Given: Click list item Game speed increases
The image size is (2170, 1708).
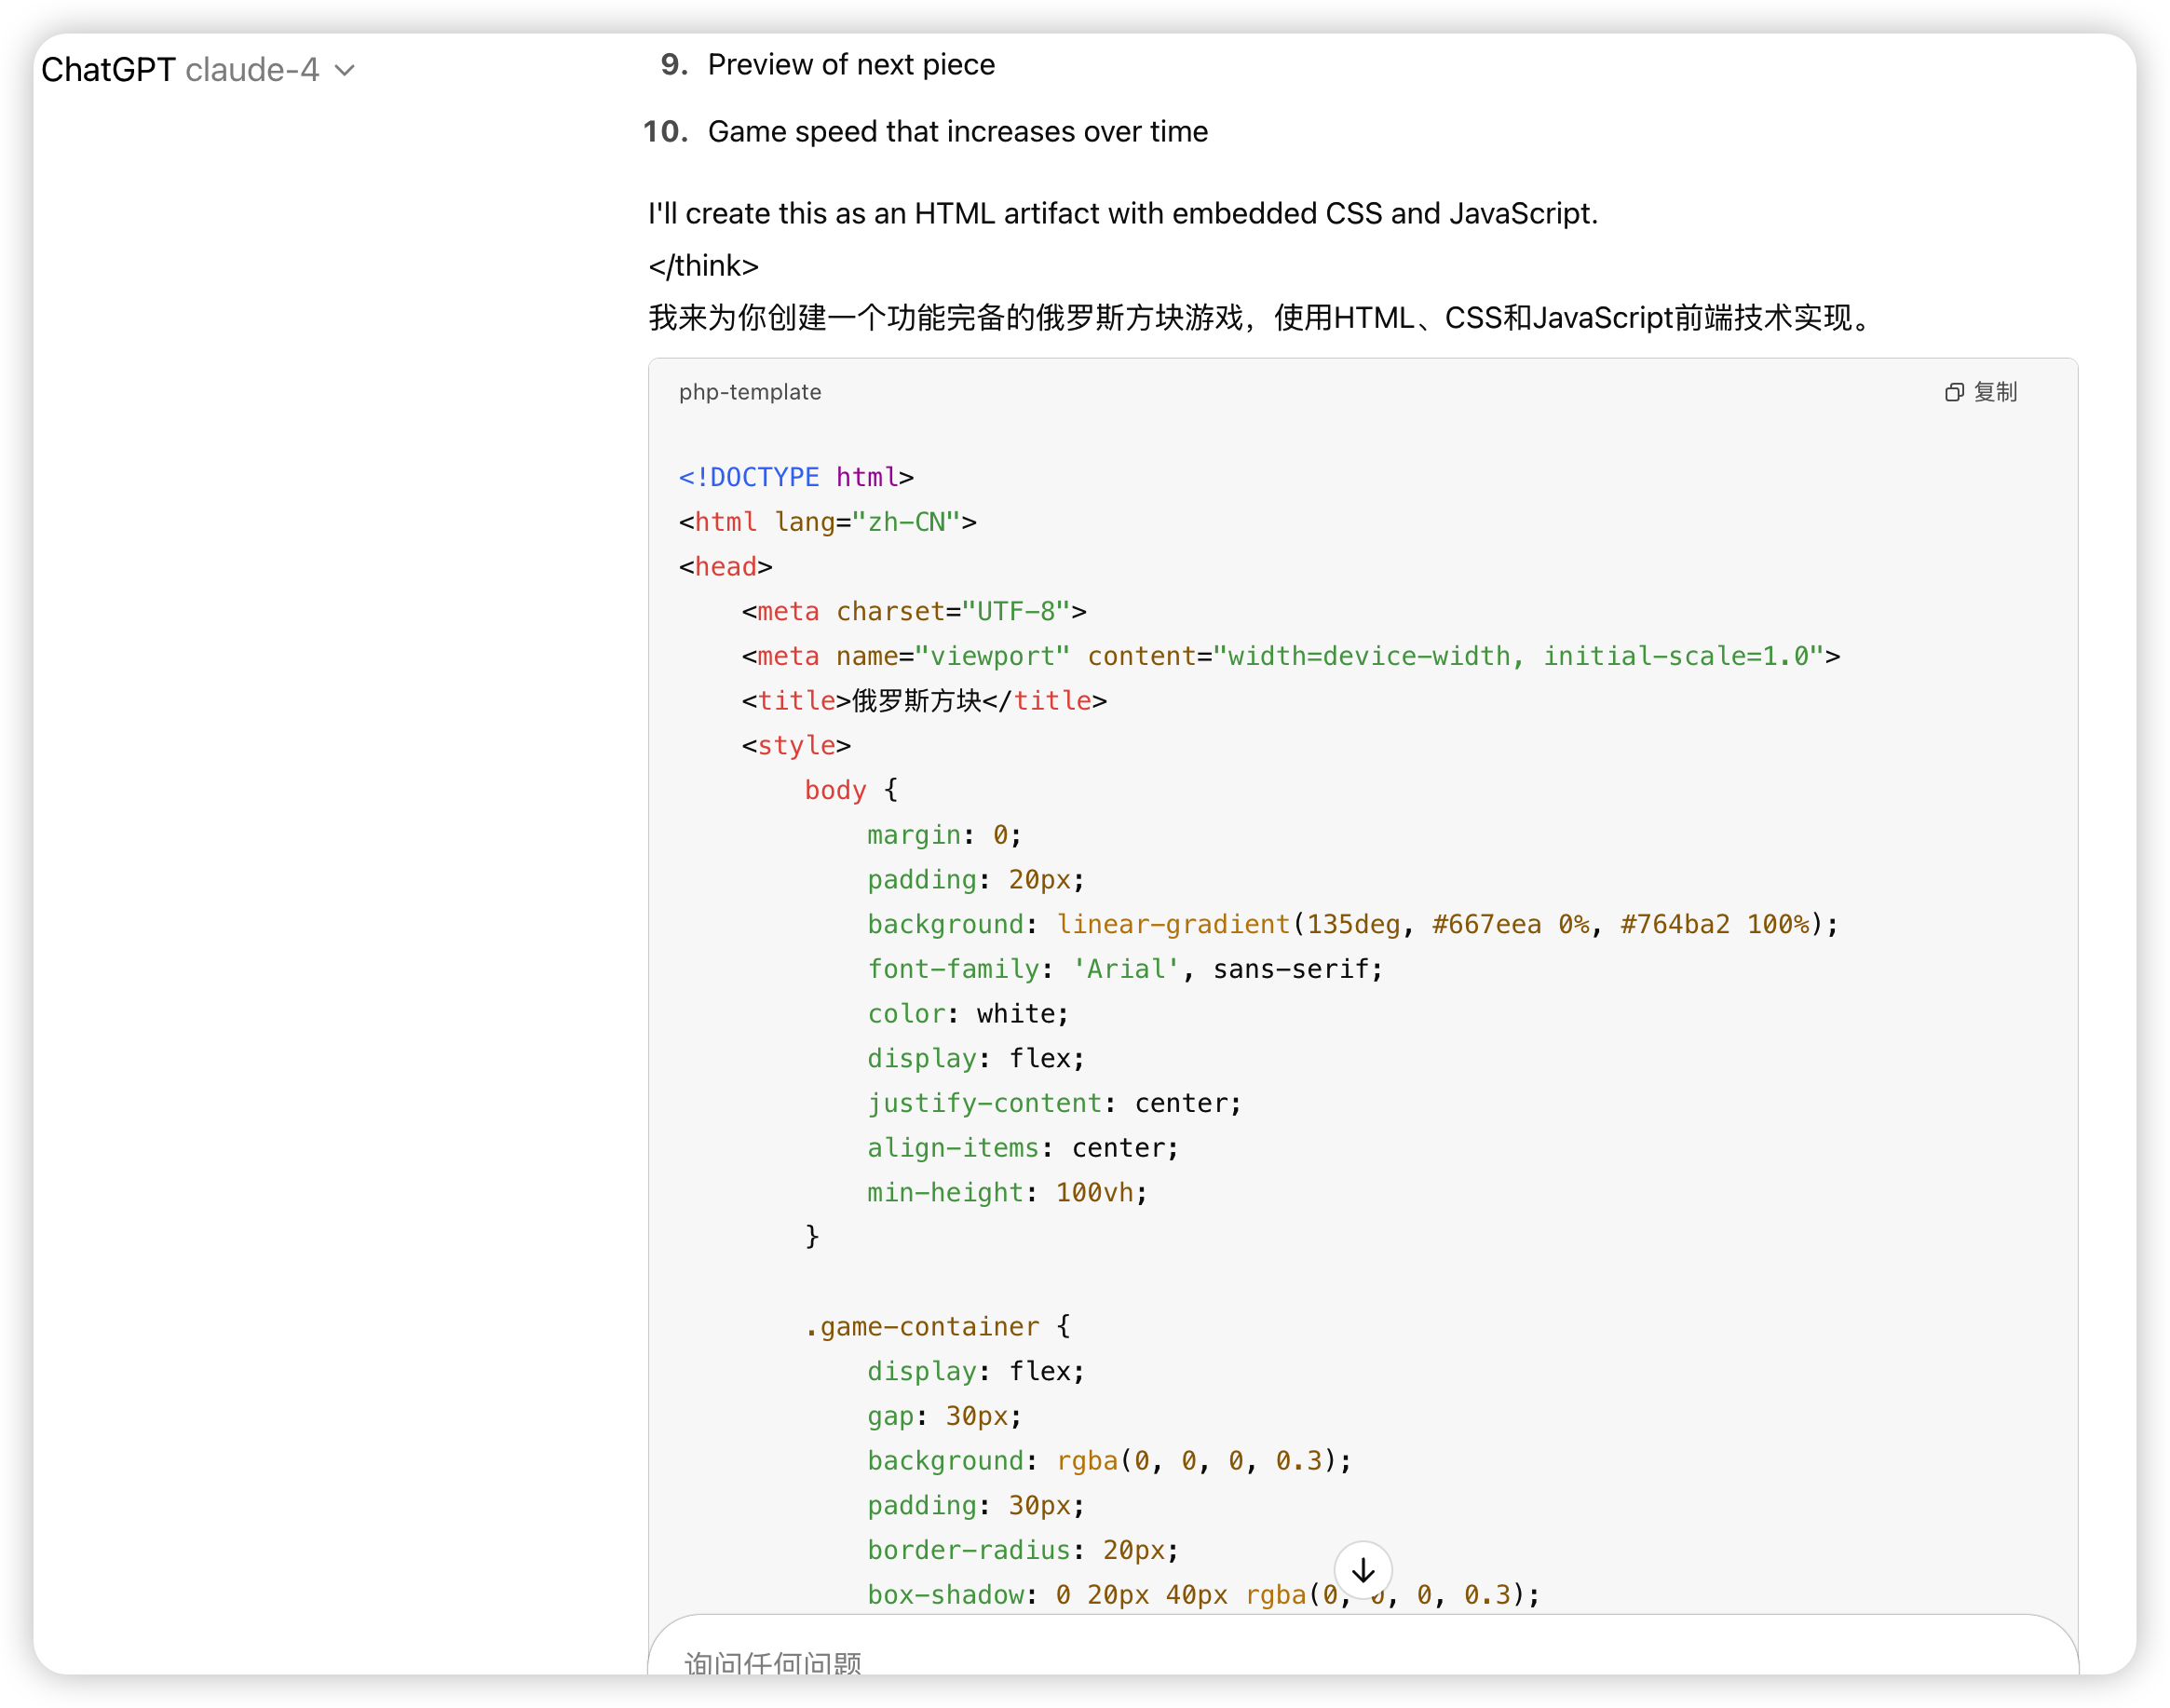Looking at the screenshot, I should 957,132.
